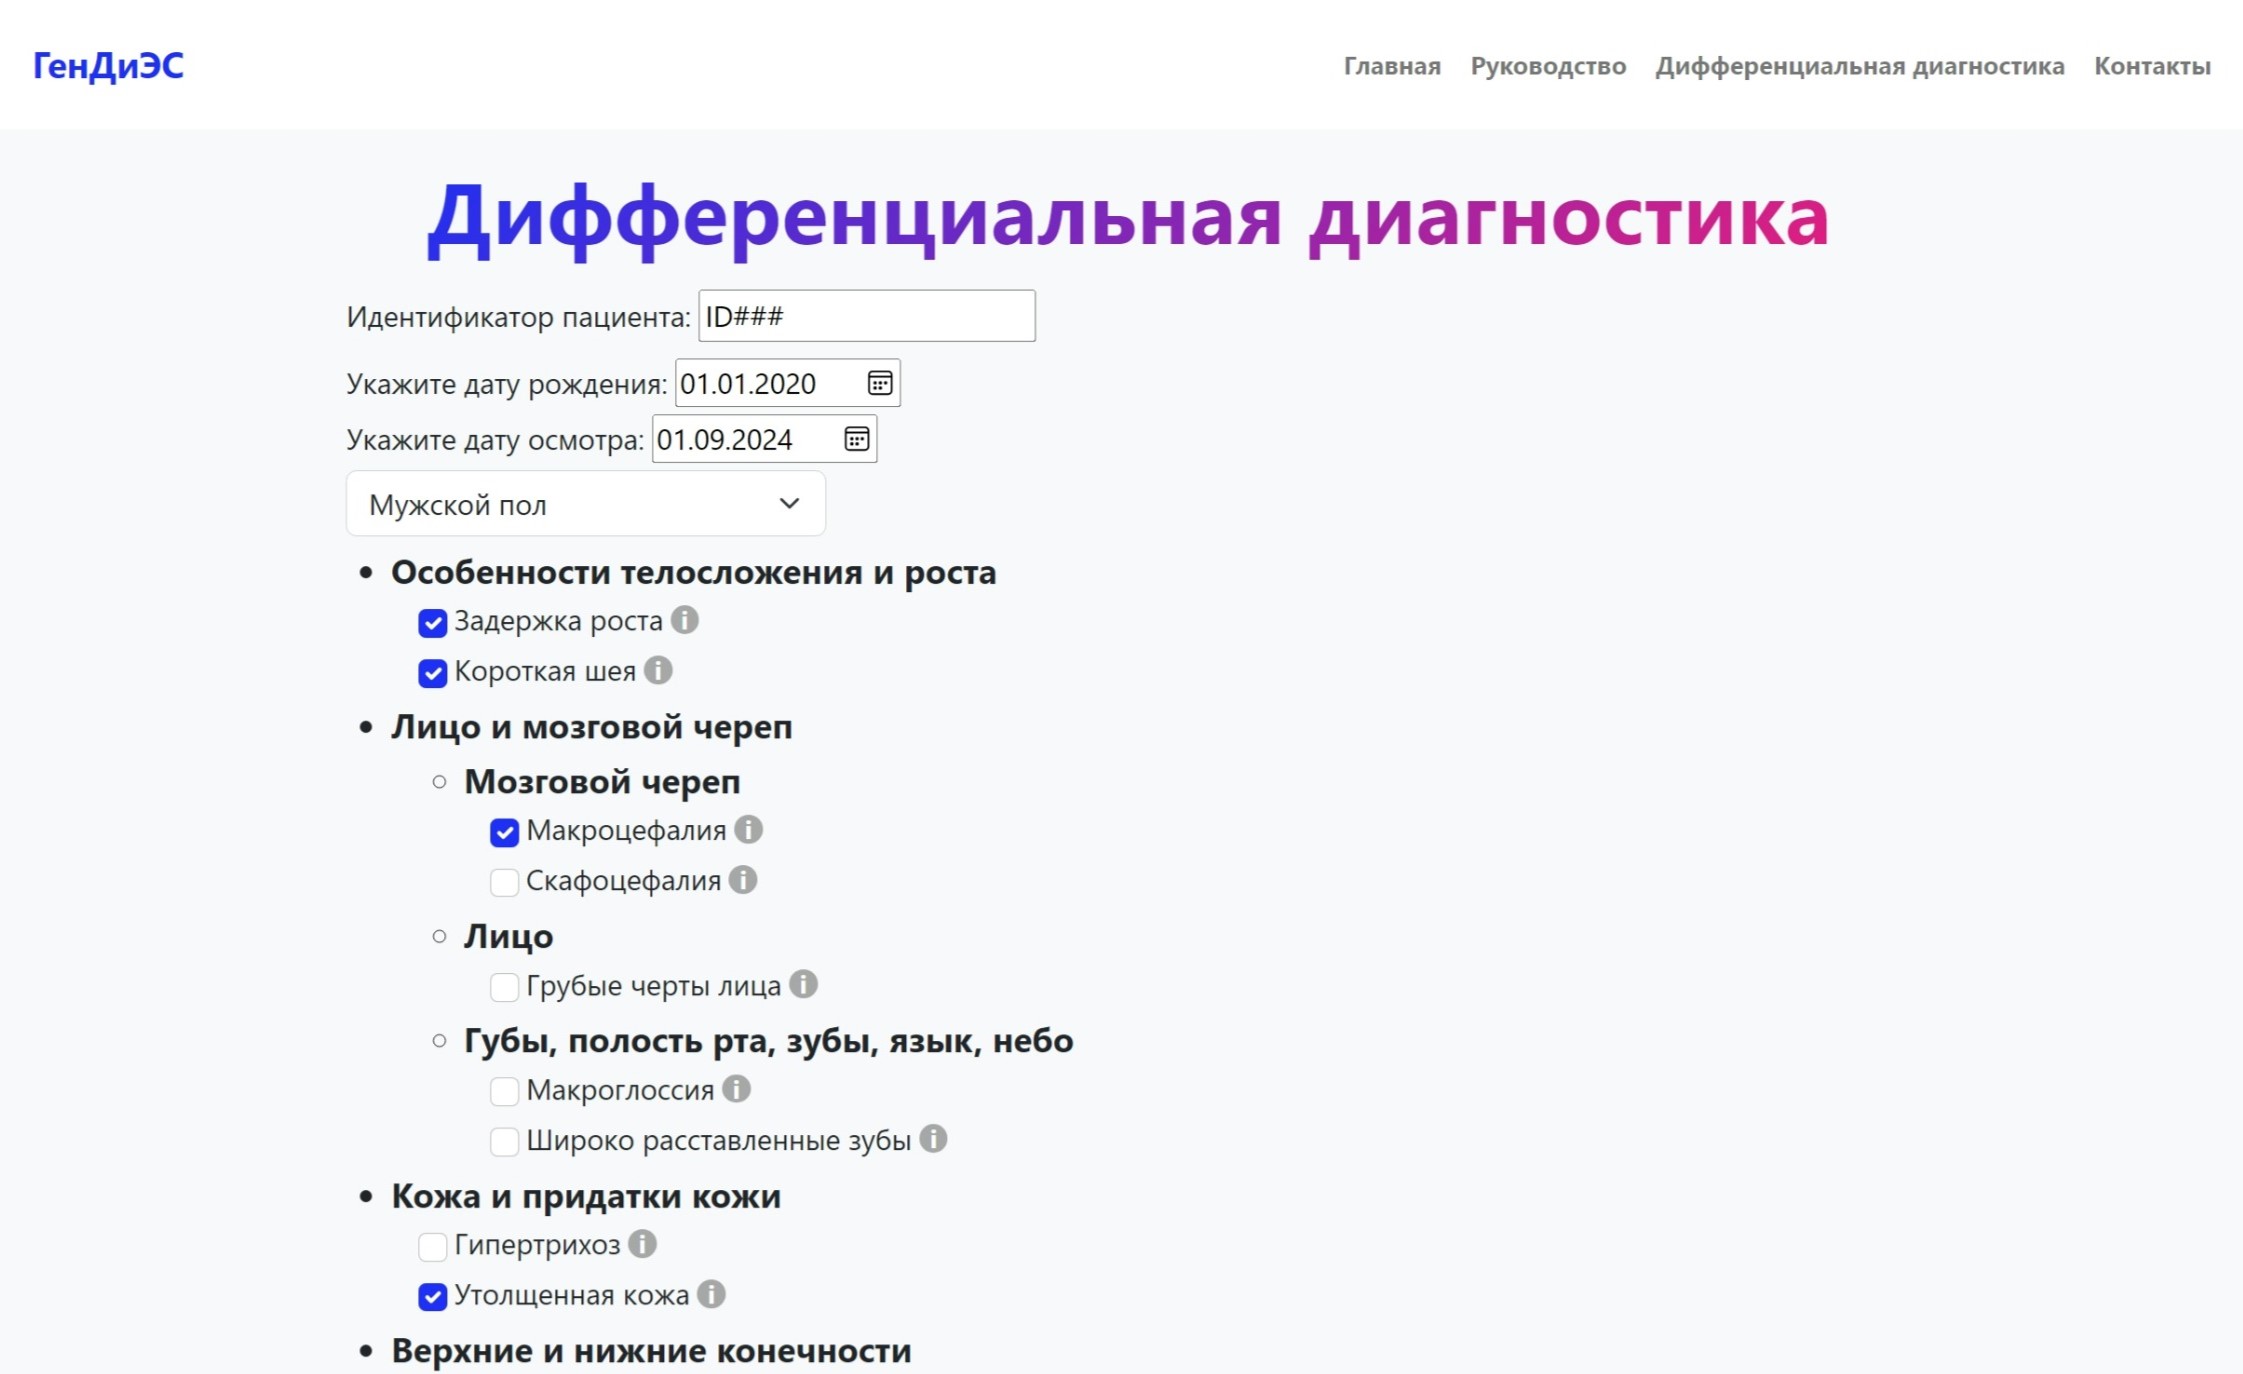Show info for Грубые черты лица
Image resolution: width=2243 pixels, height=1374 pixels.
pos(803,984)
